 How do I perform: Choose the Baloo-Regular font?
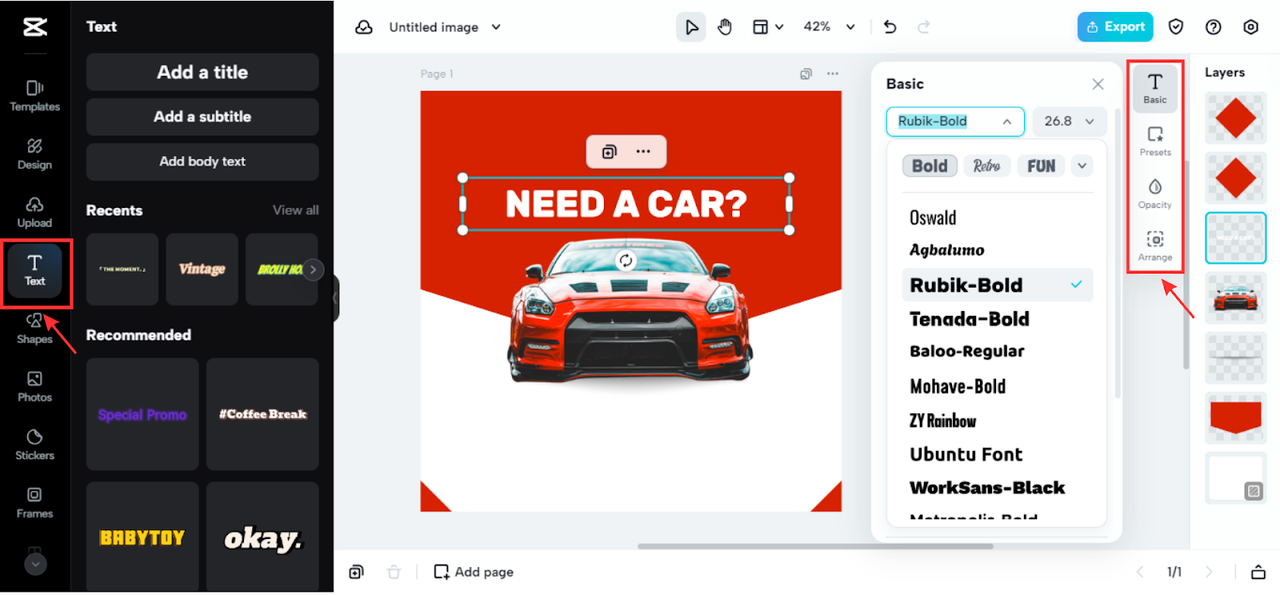point(997,352)
